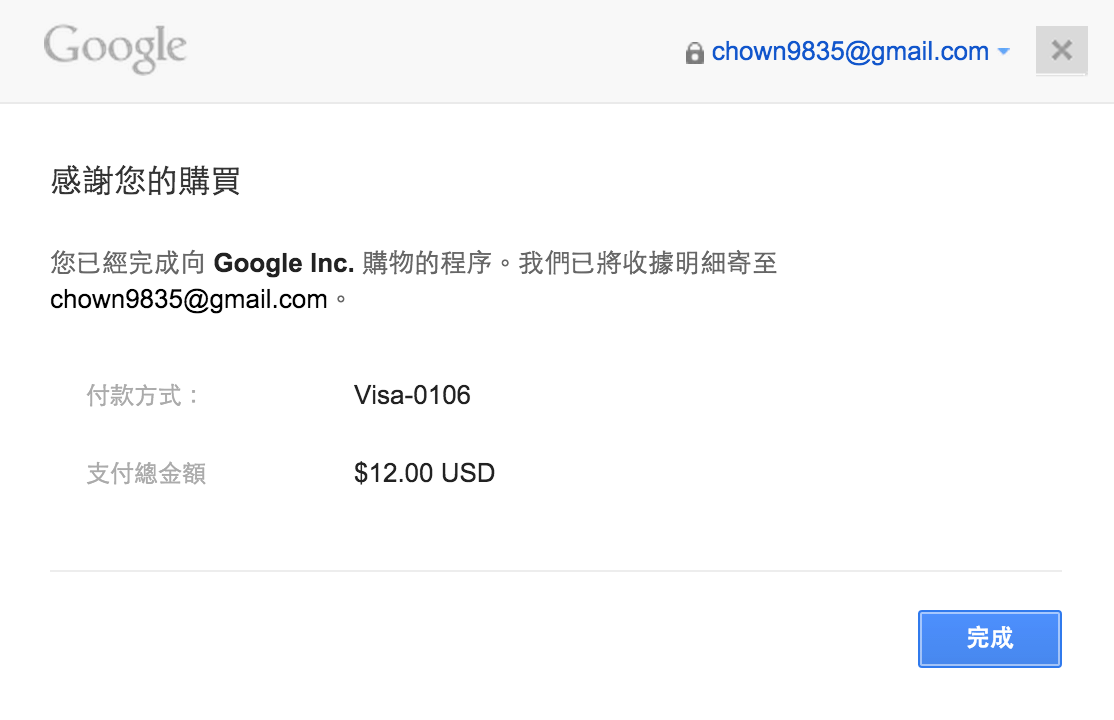
Task: Click the 購物的程序 text after Google Inc.
Action: (427, 263)
